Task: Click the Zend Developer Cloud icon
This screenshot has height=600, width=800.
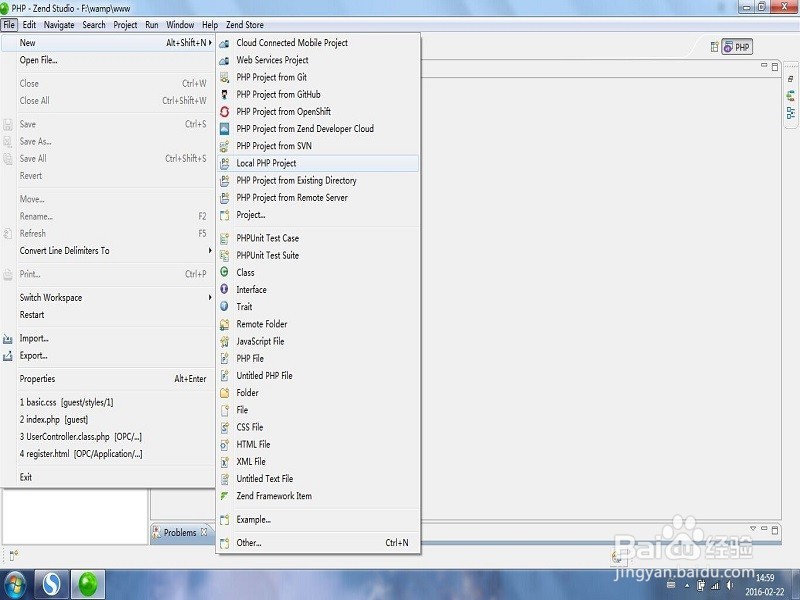Action: 224,129
